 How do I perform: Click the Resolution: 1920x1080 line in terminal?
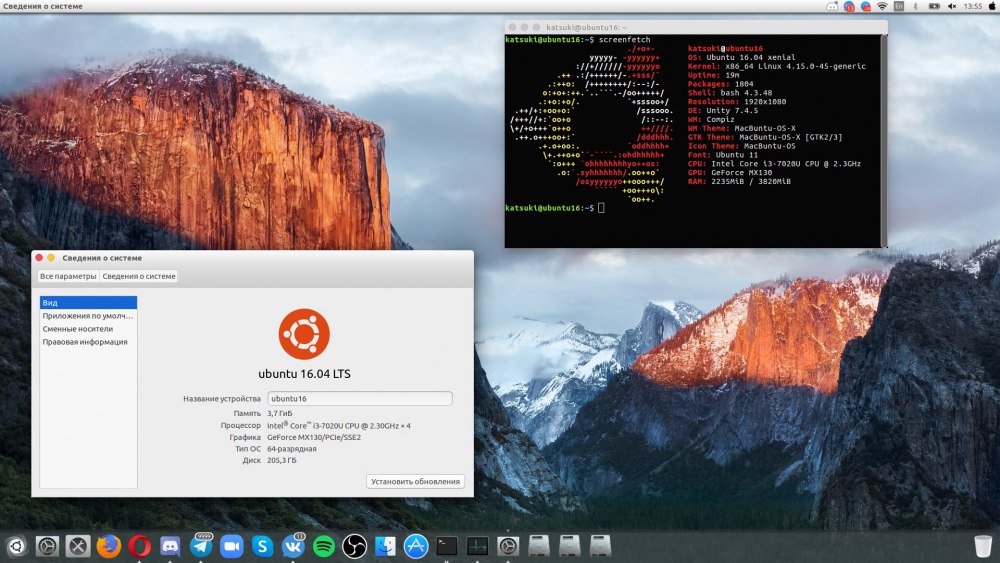click(x=737, y=101)
